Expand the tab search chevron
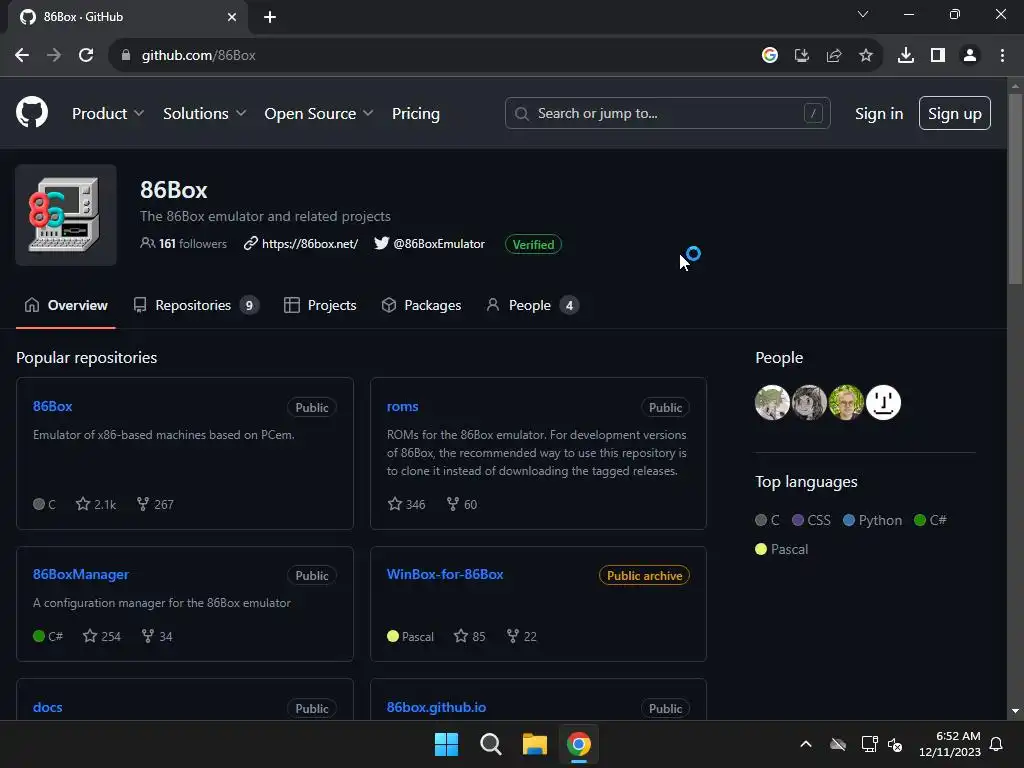 (863, 14)
